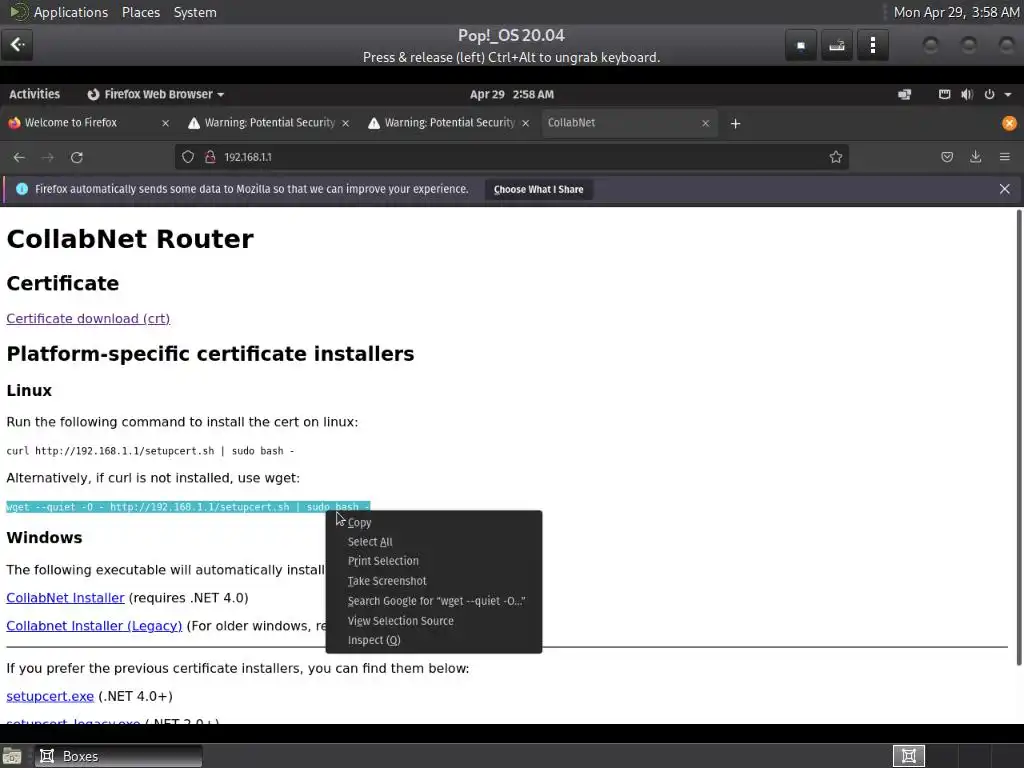Screen dimensions: 1024x768
Task: Click the highlighted wget command text
Action: (188, 507)
